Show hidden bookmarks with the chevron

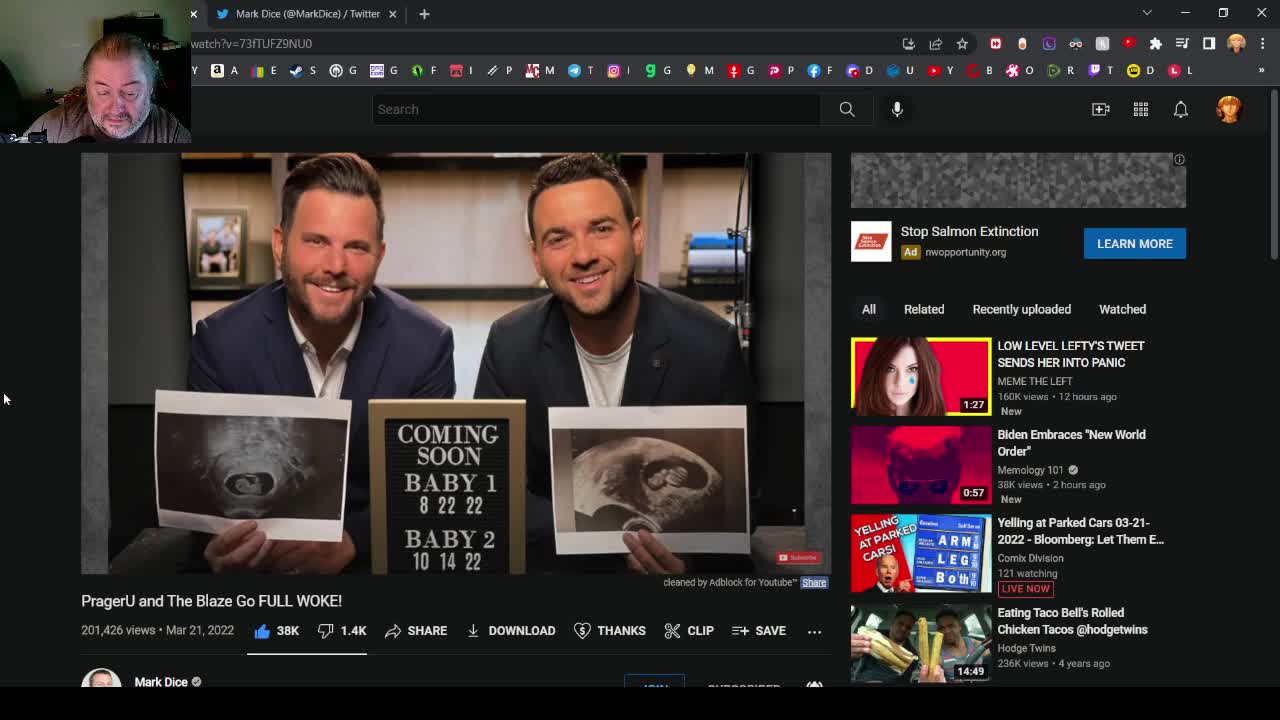coord(1261,71)
